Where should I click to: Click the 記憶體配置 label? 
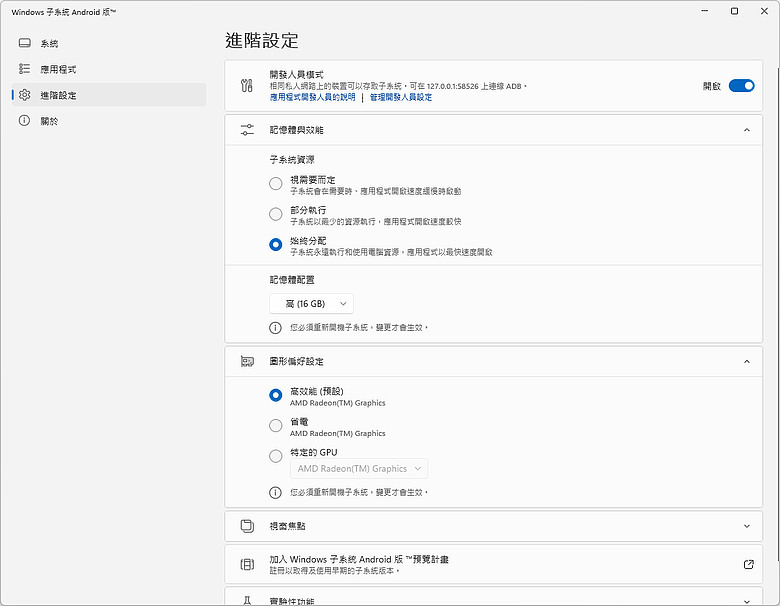pos(292,280)
